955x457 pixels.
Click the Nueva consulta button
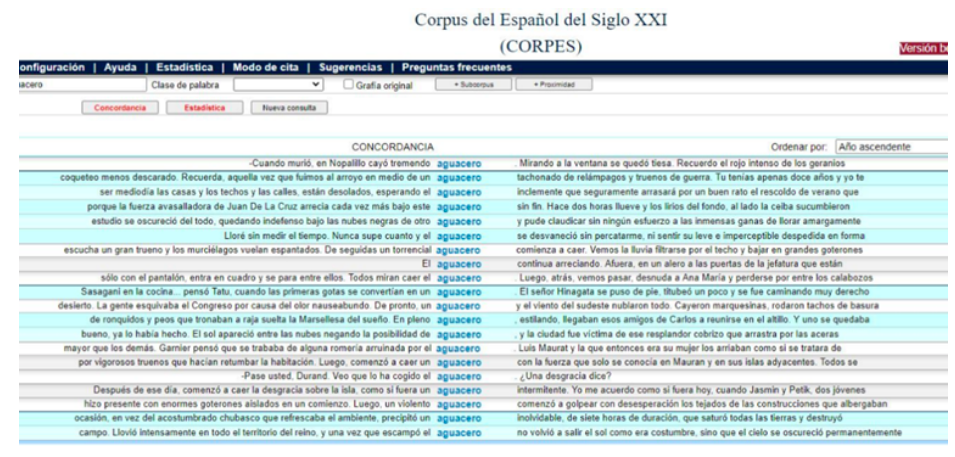[x=289, y=108]
